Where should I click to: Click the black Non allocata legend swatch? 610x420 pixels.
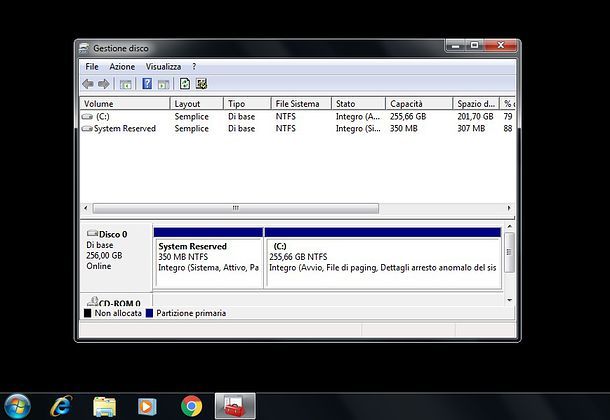(x=88, y=313)
